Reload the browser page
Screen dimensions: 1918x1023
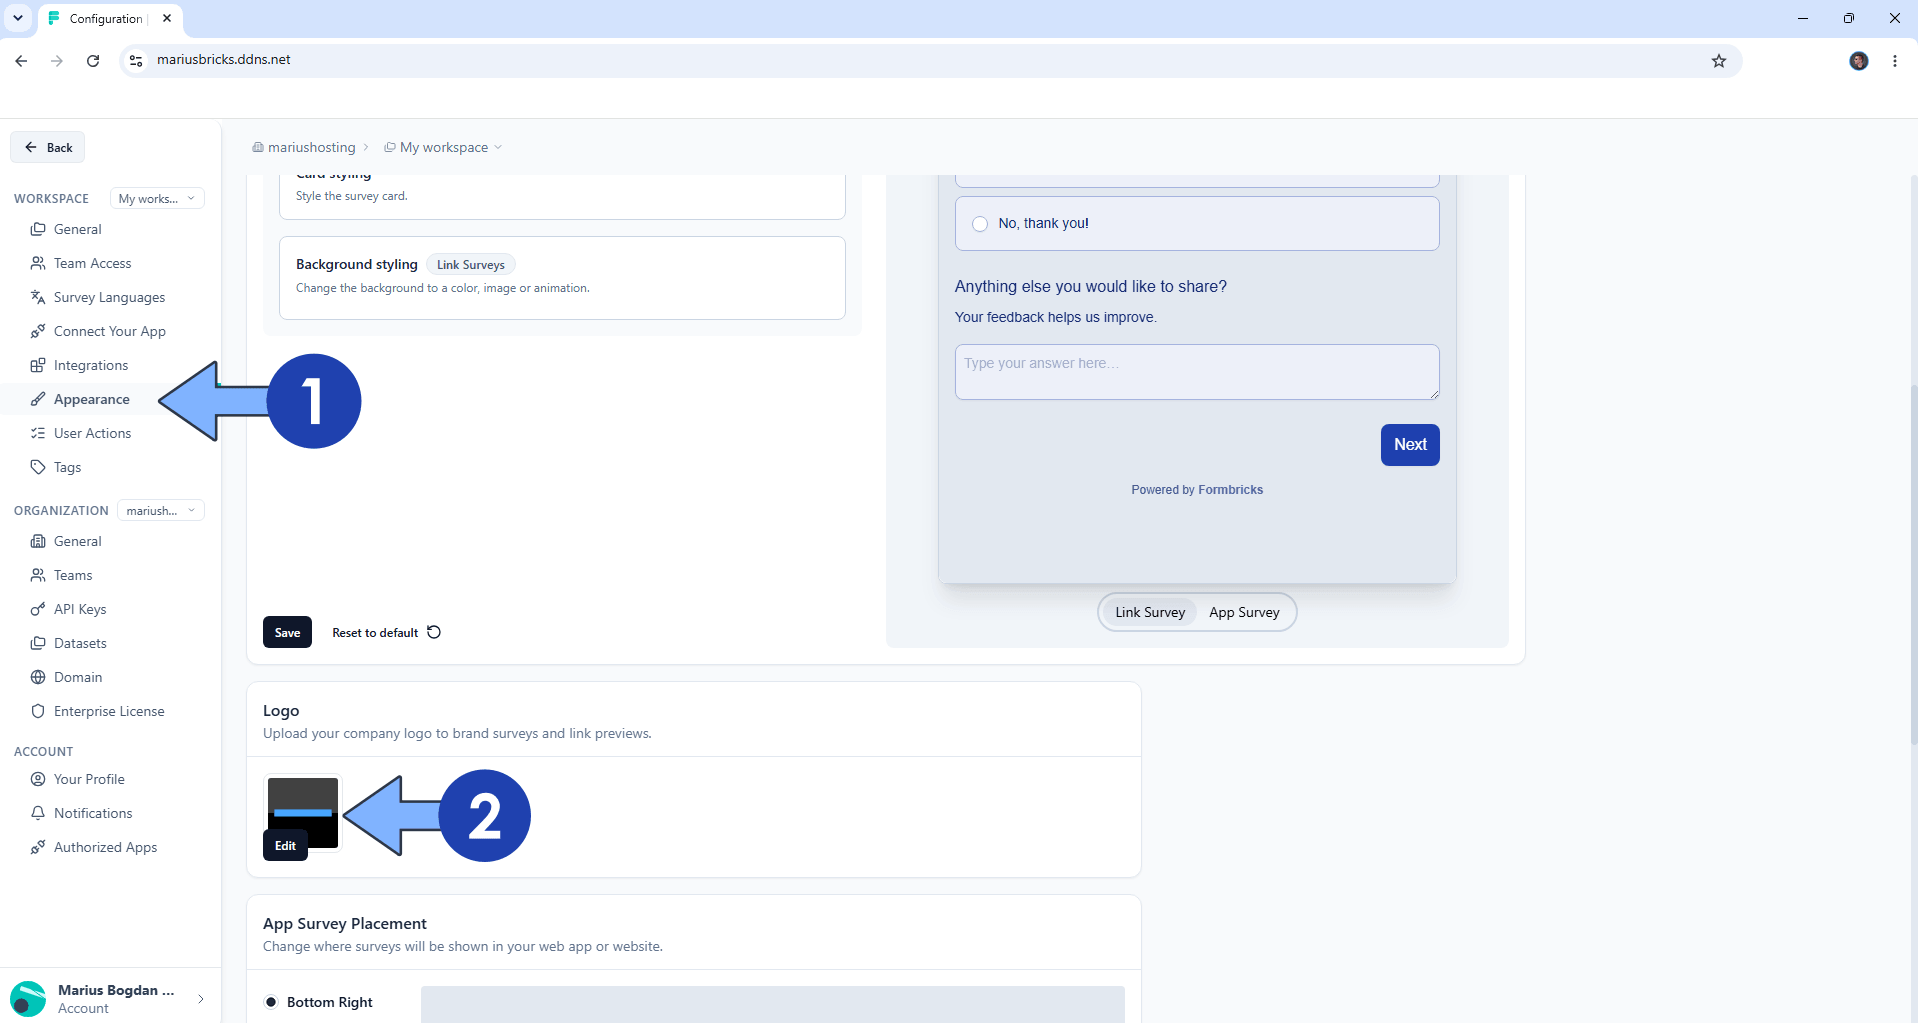coord(93,60)
